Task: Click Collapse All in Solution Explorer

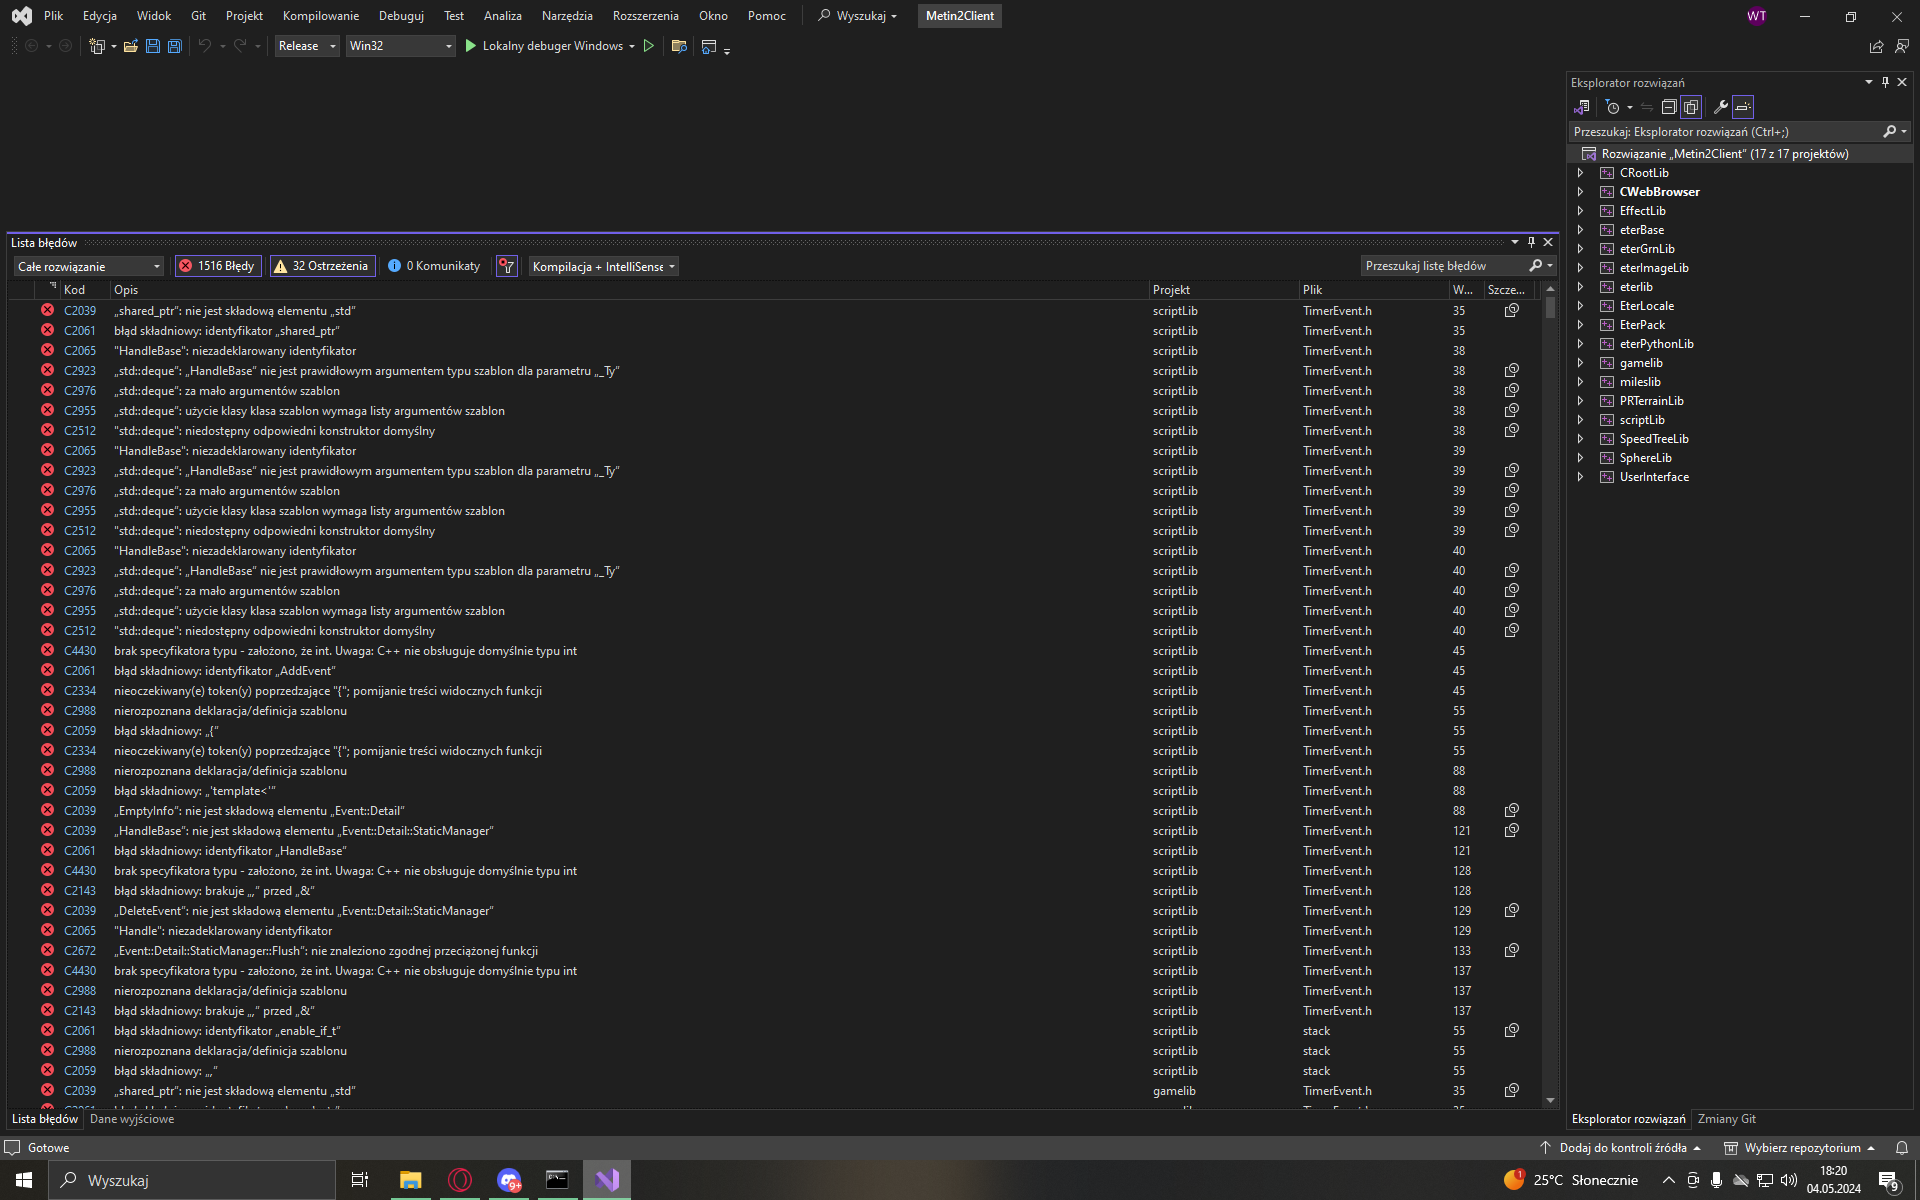Action: pos(1669,107)
